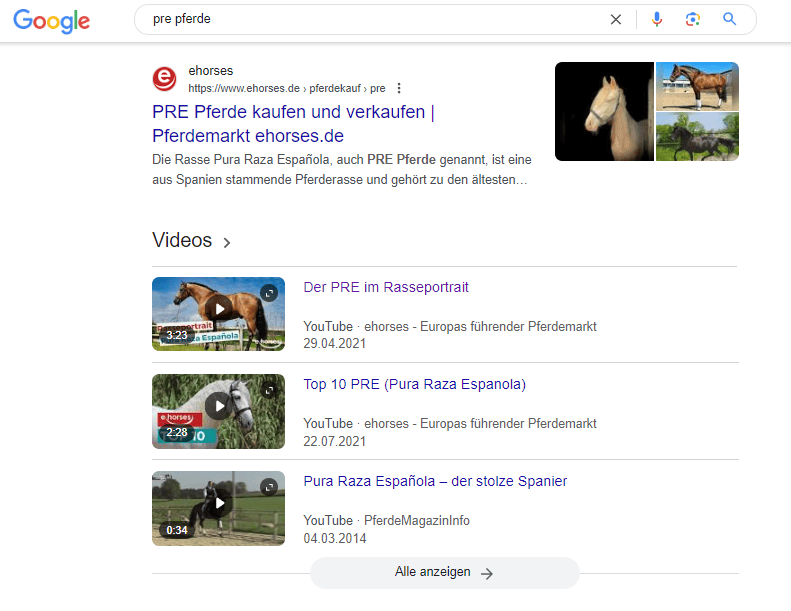Image resolution: width=791 pixels, height=611 pixels.
Task: Open the Videos heading
Action: click(x=182, y=240)
